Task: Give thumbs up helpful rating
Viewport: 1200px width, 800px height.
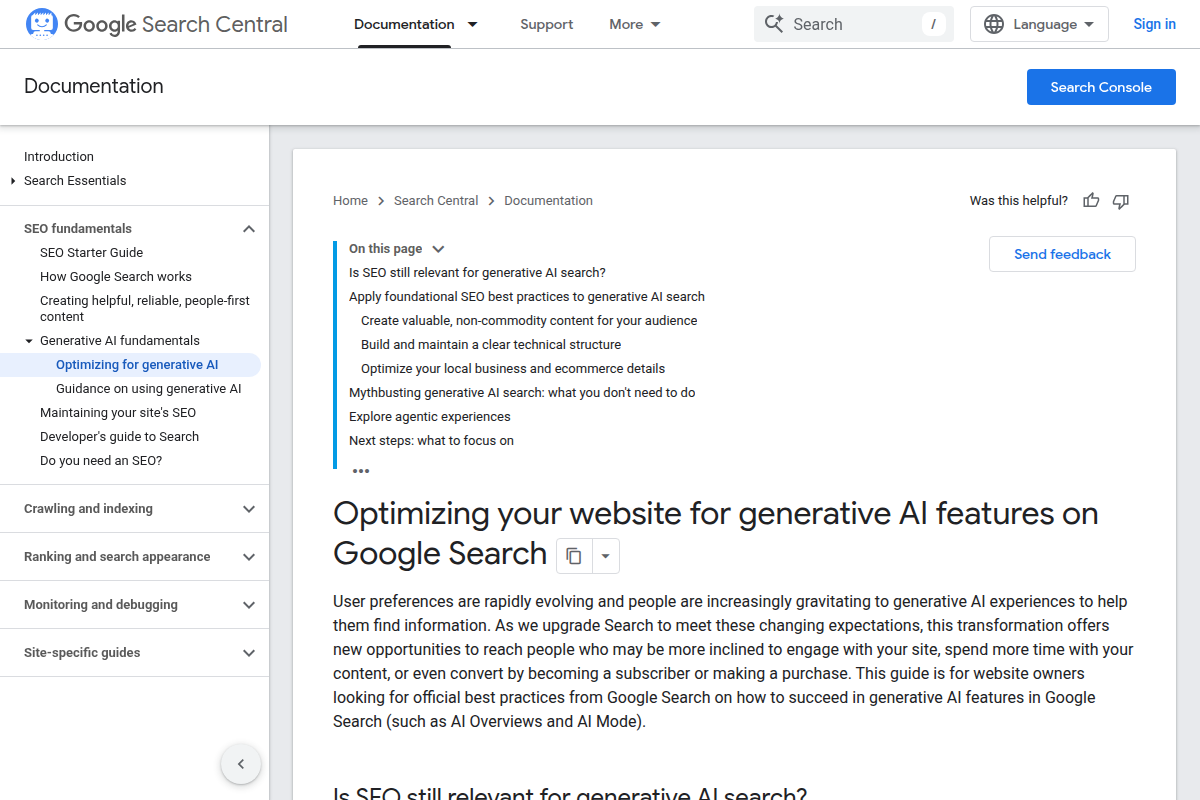Action: pyautogui.click(x=1091, y=201)
